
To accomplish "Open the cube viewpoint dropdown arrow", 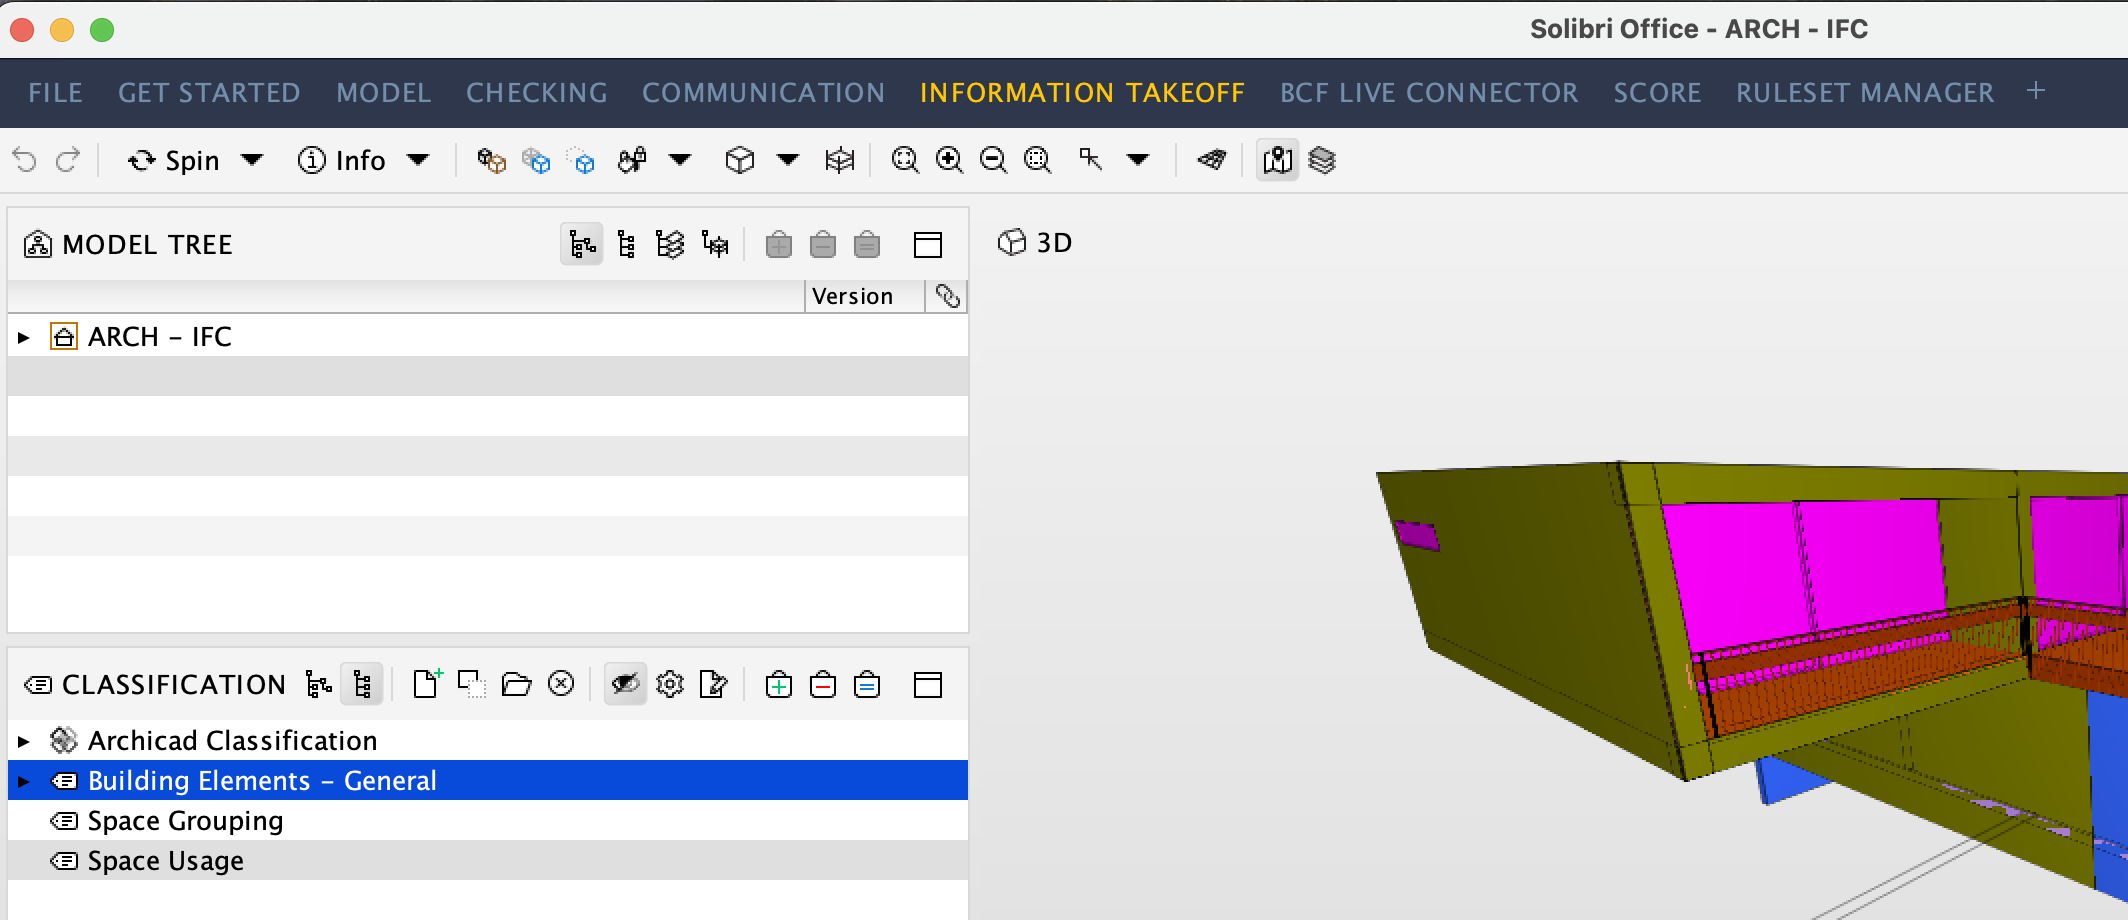I will (788, 160).
